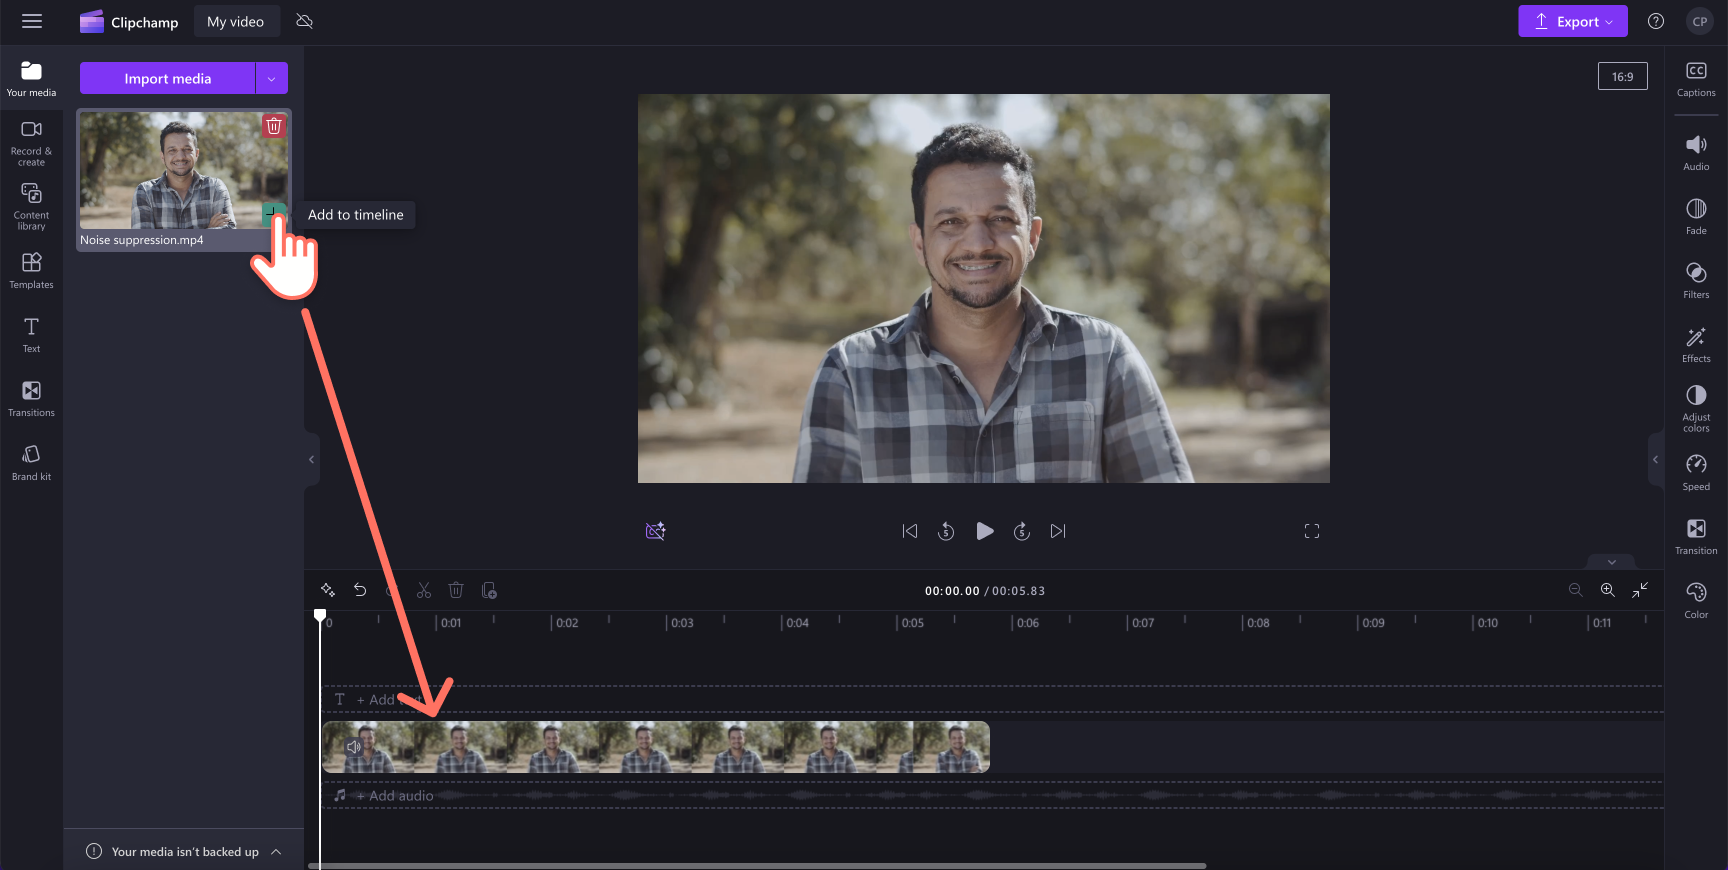Split clip with the scissors tool
This screenshot has height=870, width=1728.
pyautogui.click(x=424, y=590)
